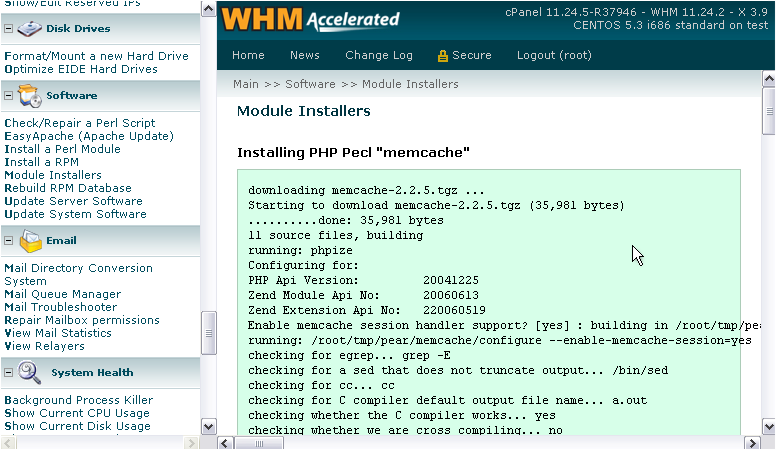Click the Email envelope section icon
This screenshot has width=776, height=450.
(x=31, y=241)
